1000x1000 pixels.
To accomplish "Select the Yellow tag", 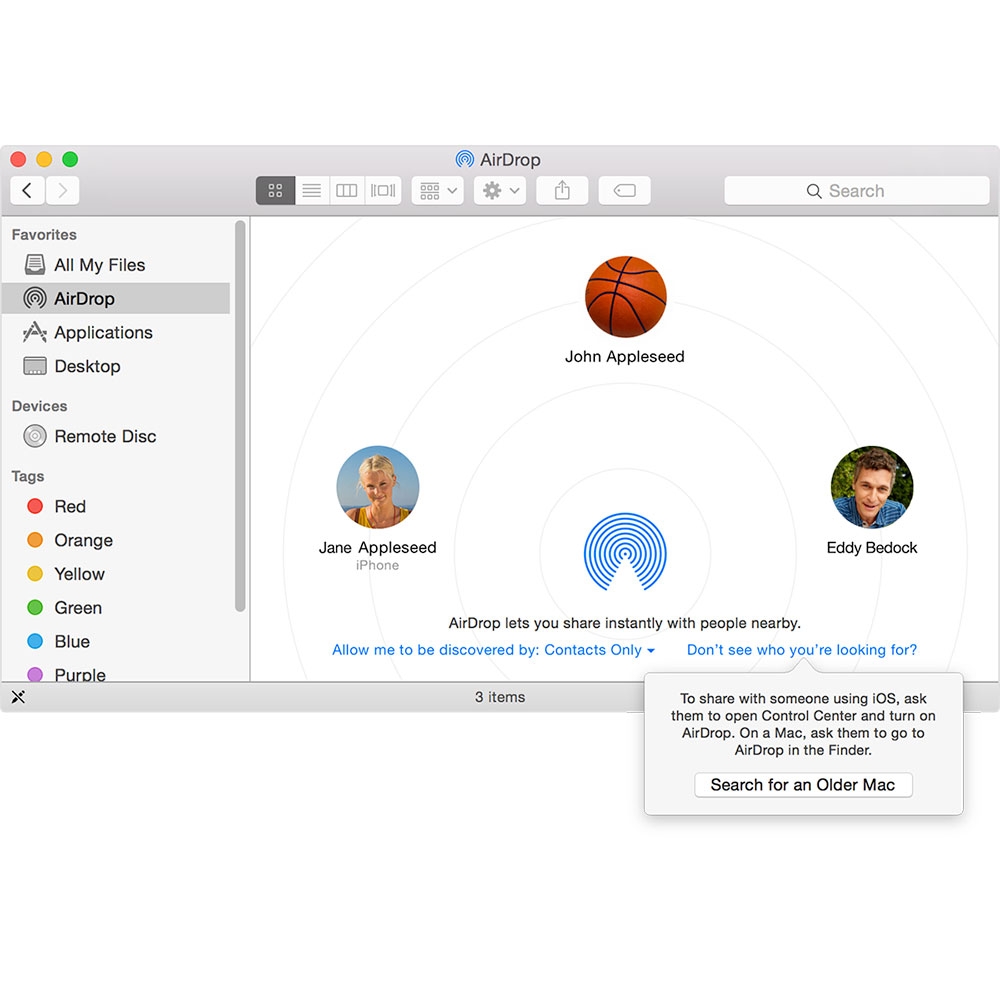I will pyautogui.click(x=116, y=574).
